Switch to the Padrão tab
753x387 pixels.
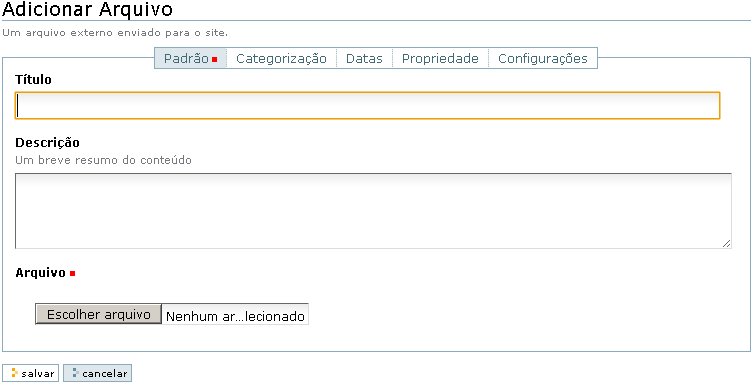click(190, 59)
